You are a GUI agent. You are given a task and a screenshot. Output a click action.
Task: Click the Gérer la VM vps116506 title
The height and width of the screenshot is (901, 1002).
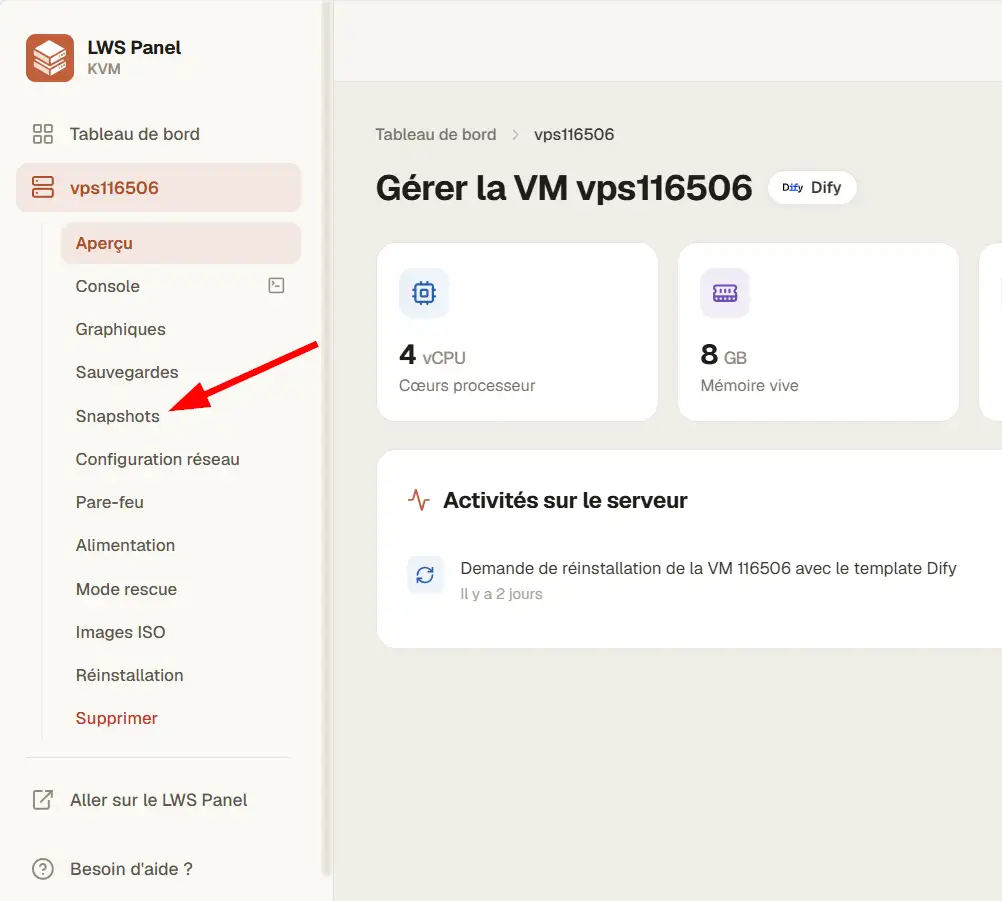(564, 188)
